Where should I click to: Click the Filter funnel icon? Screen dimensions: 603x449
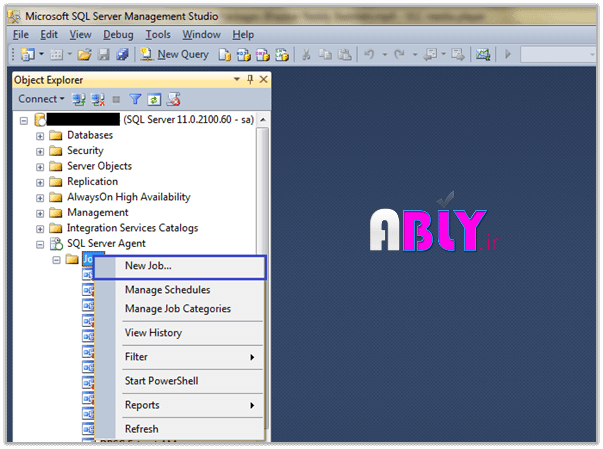[x=135, y=100]
